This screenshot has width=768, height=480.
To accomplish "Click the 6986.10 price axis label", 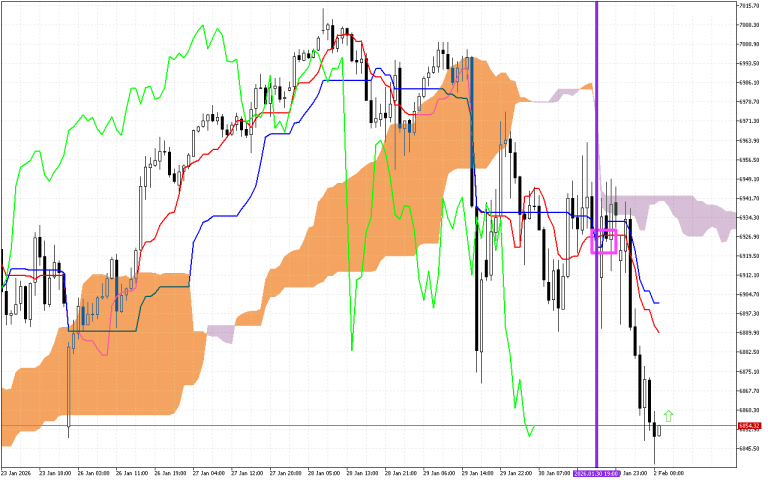I will 750,83.
